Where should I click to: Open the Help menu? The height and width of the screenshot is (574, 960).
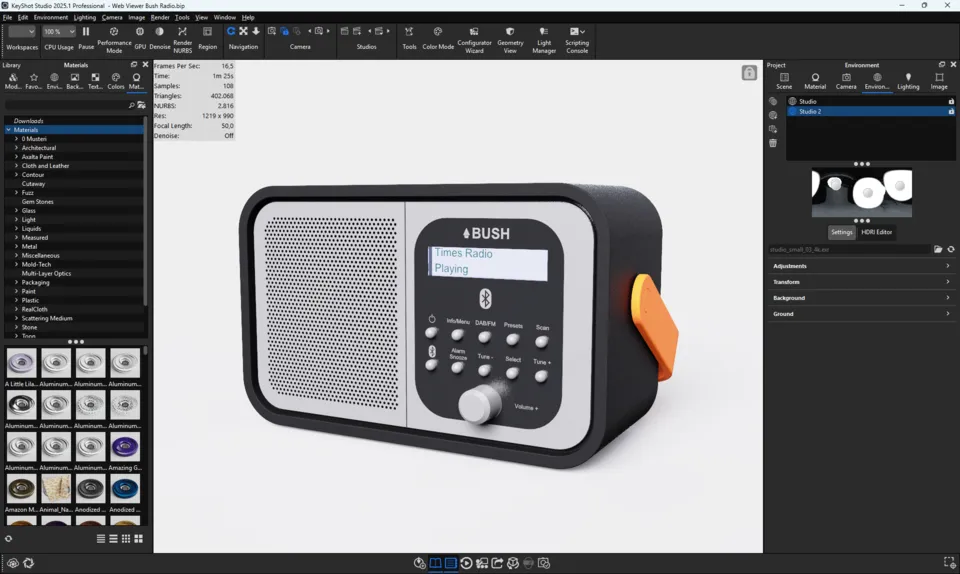coord(248,17)
